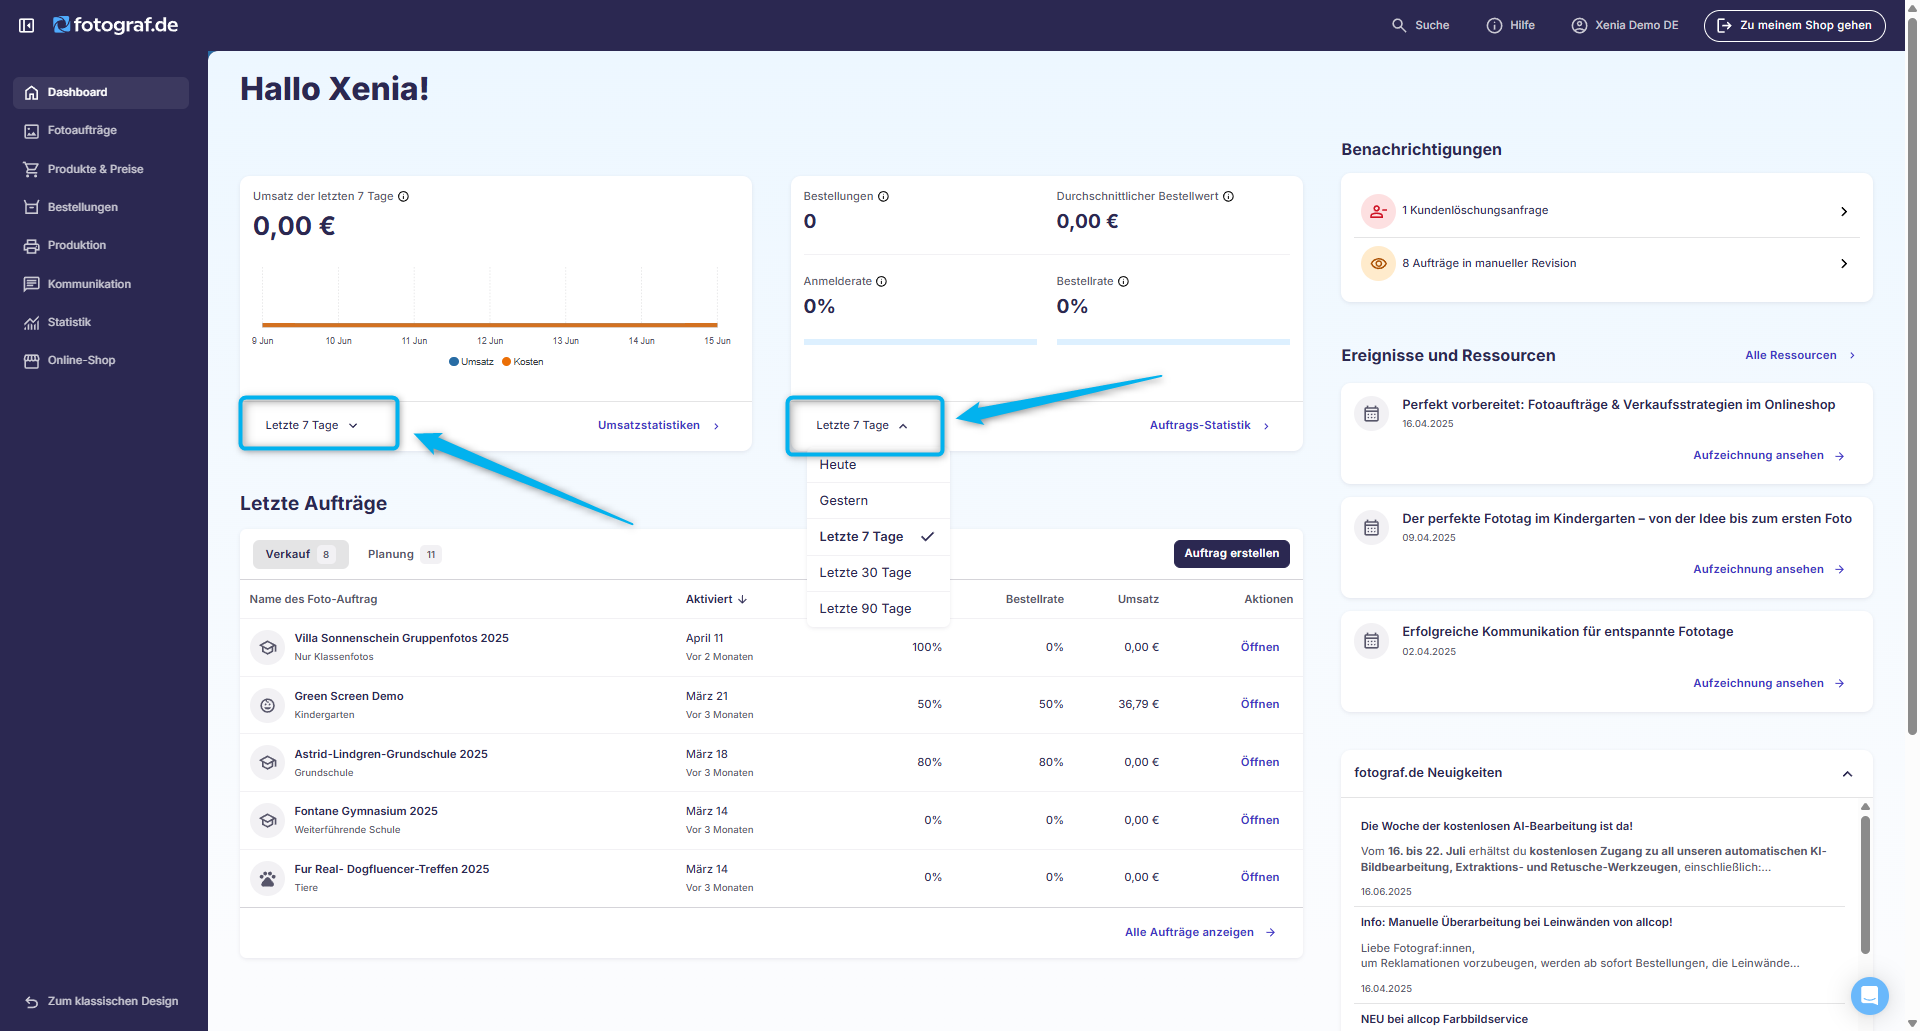Select Letzte 30 Tage option
The width and height of the screenshot is (1920, 1031).
click(878, 573)
